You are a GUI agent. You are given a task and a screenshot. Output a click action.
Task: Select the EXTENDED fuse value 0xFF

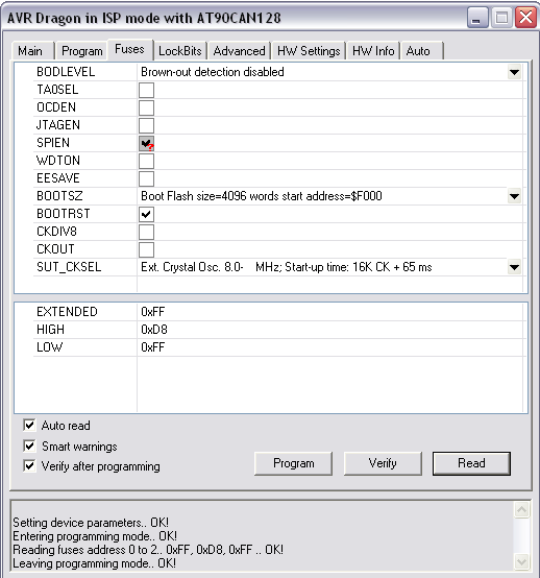pyautogui.click(x=153, y=312)
